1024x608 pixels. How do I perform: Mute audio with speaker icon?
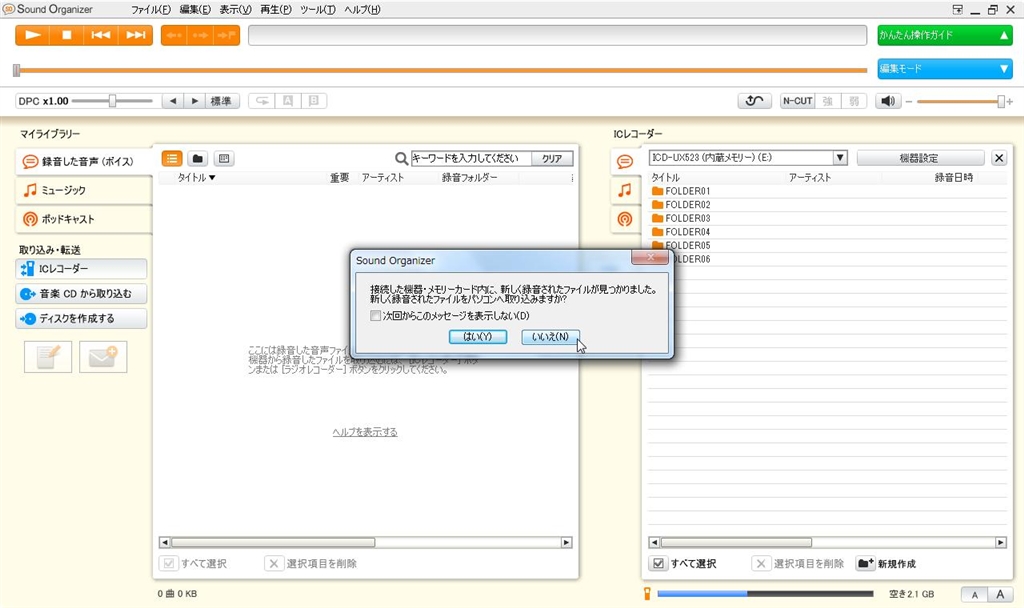[x=888, y=101]
